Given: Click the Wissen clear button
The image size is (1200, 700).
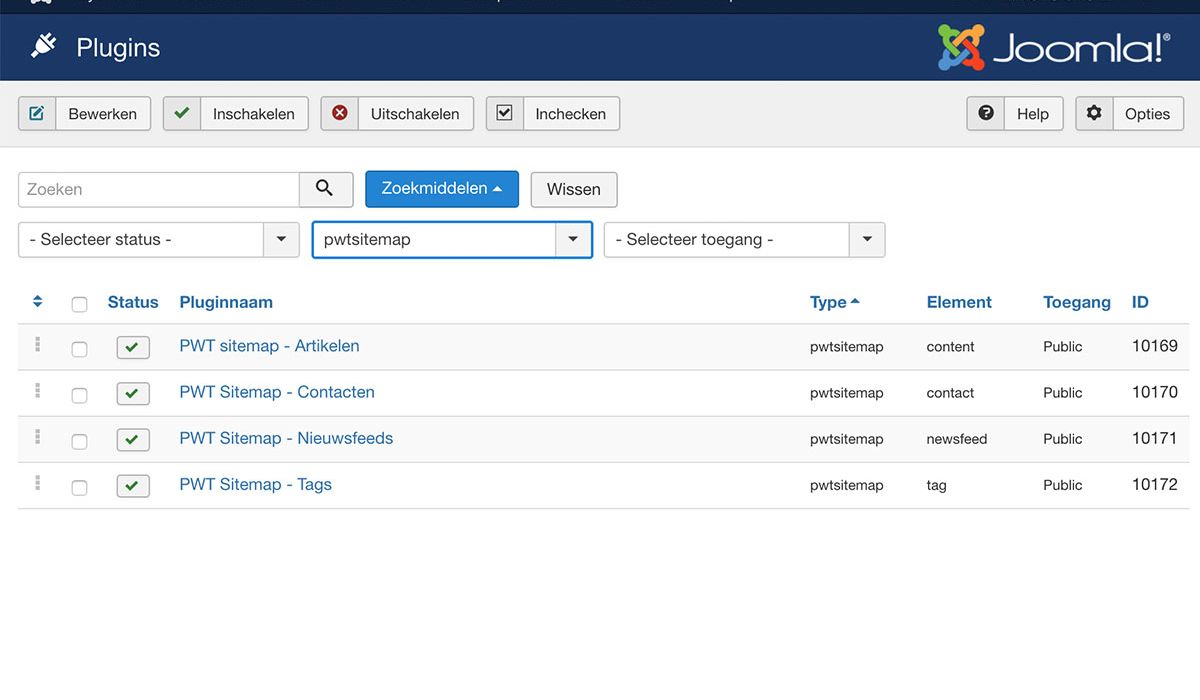Looking at the screenshot, I should coord(574,189).
